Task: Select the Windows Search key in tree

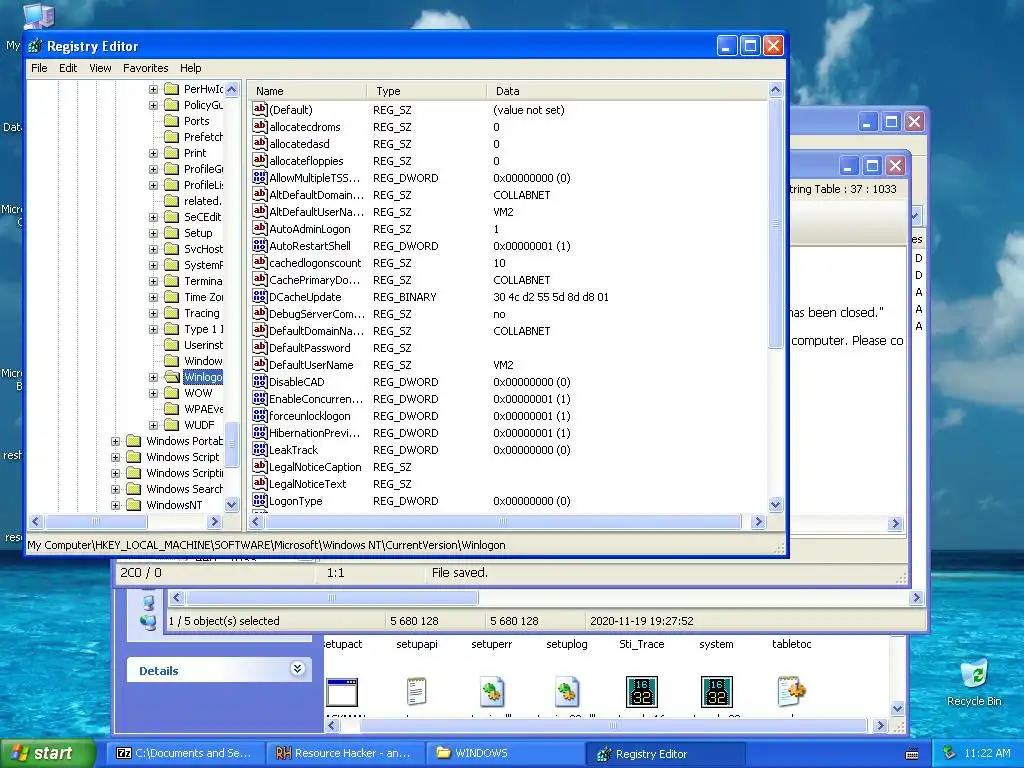Action: [184, 488]
